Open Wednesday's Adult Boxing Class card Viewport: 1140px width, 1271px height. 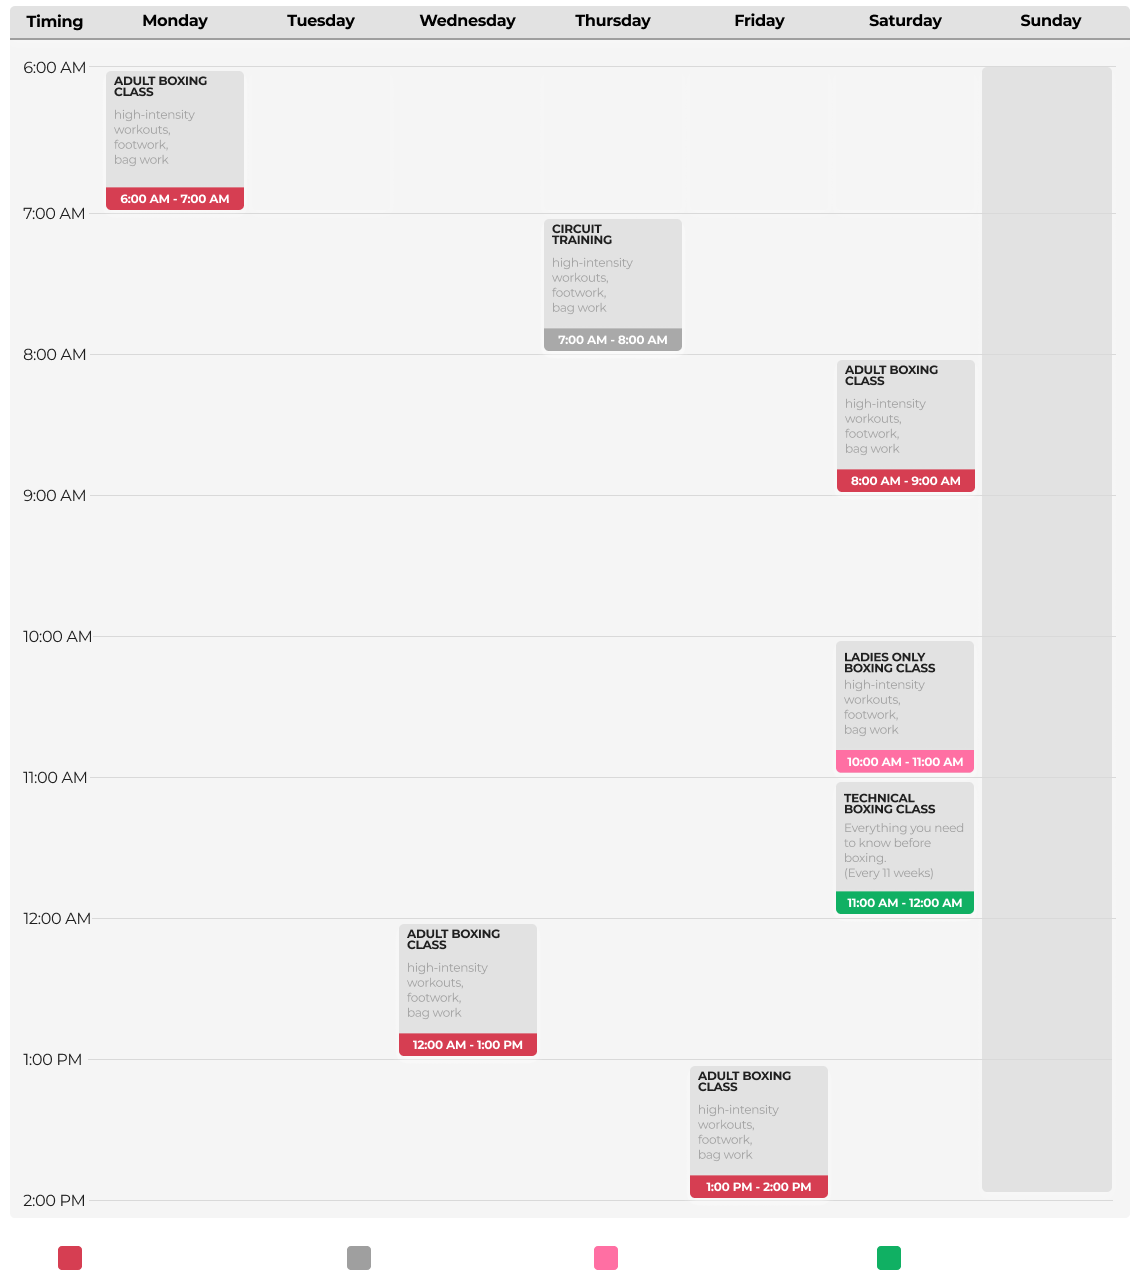[468, 990]
